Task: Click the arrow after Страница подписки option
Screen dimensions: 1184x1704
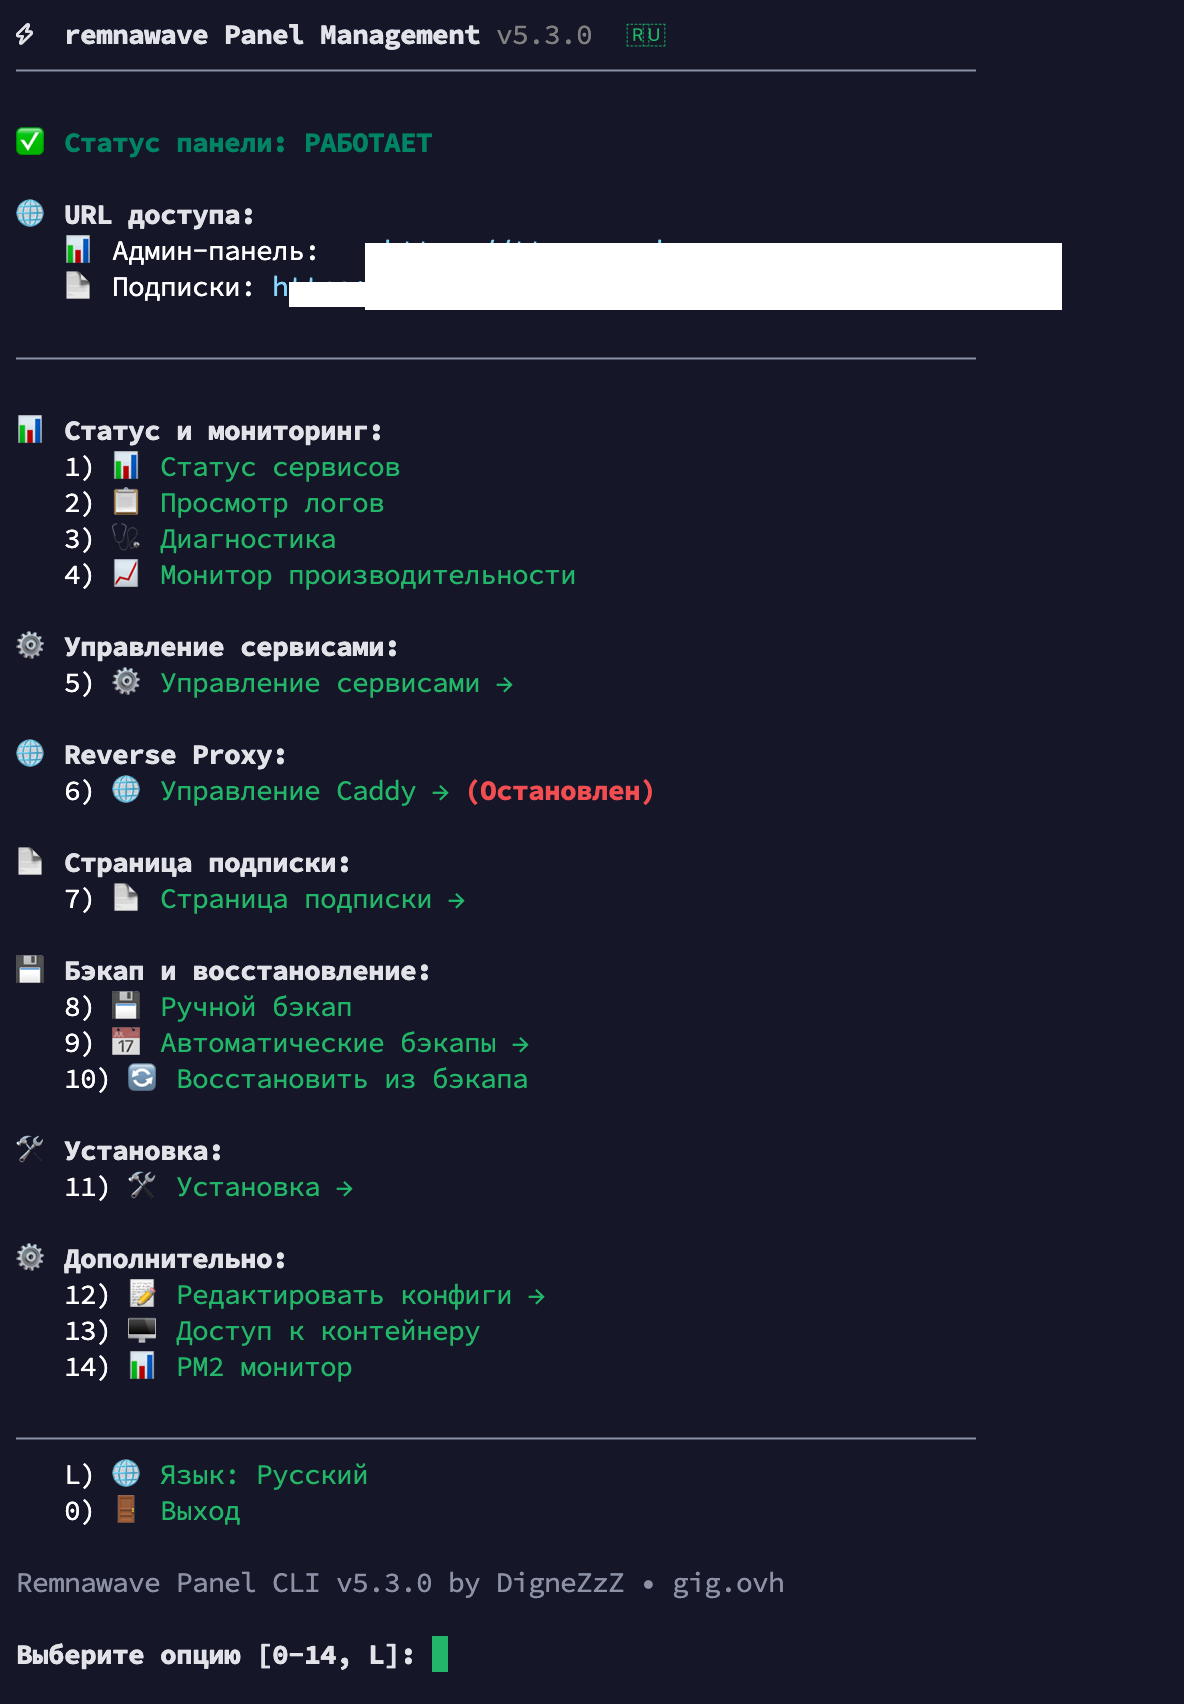Action: [456, 900]
